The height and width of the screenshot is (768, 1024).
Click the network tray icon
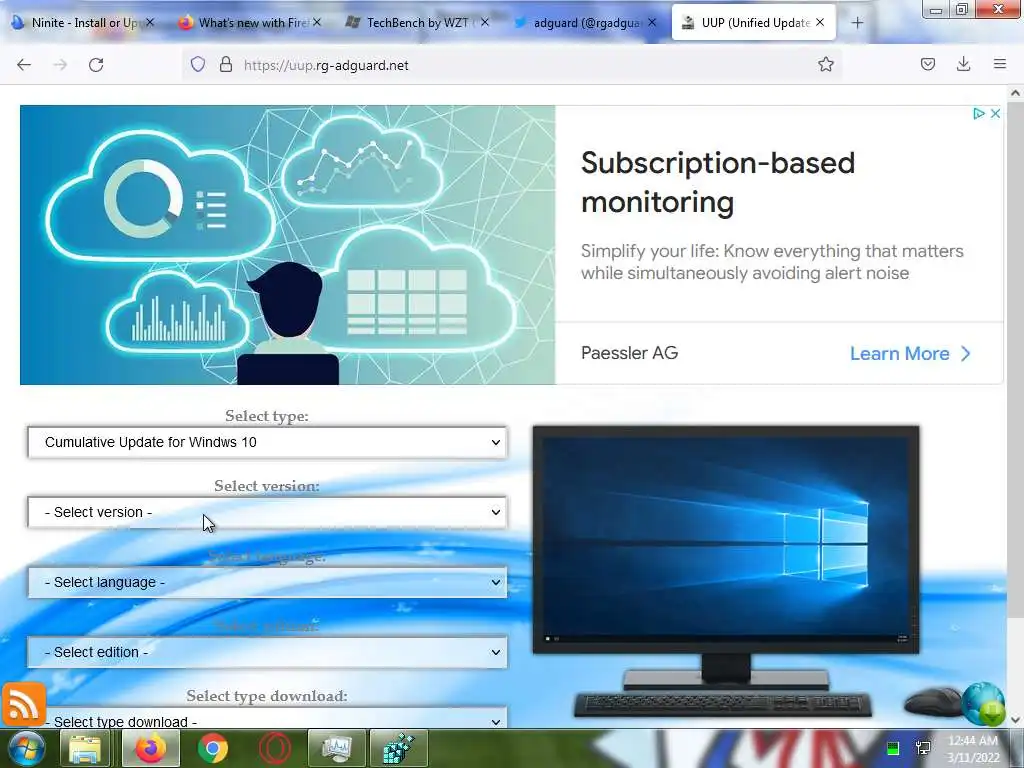coord(923,748)
